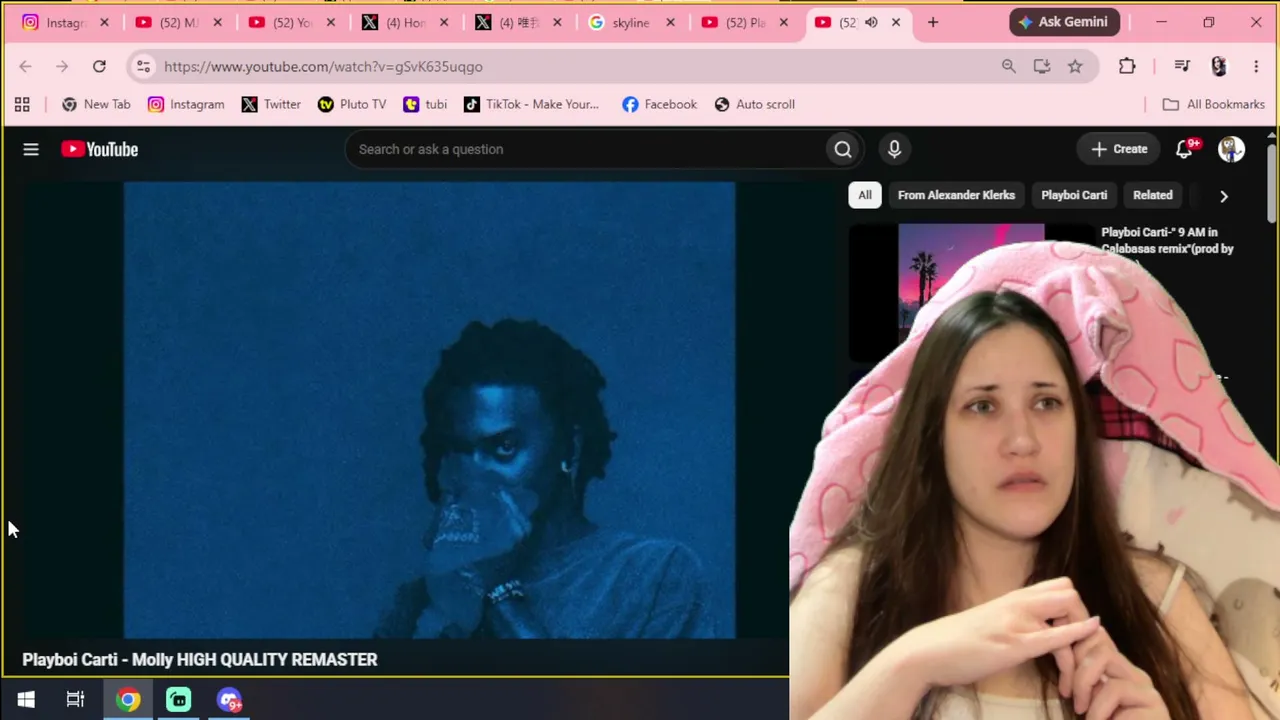This screenshot has height=720, width=1280.
Task: Mute the playing YouTube tab via speaker icon
Action: (871, 22)
